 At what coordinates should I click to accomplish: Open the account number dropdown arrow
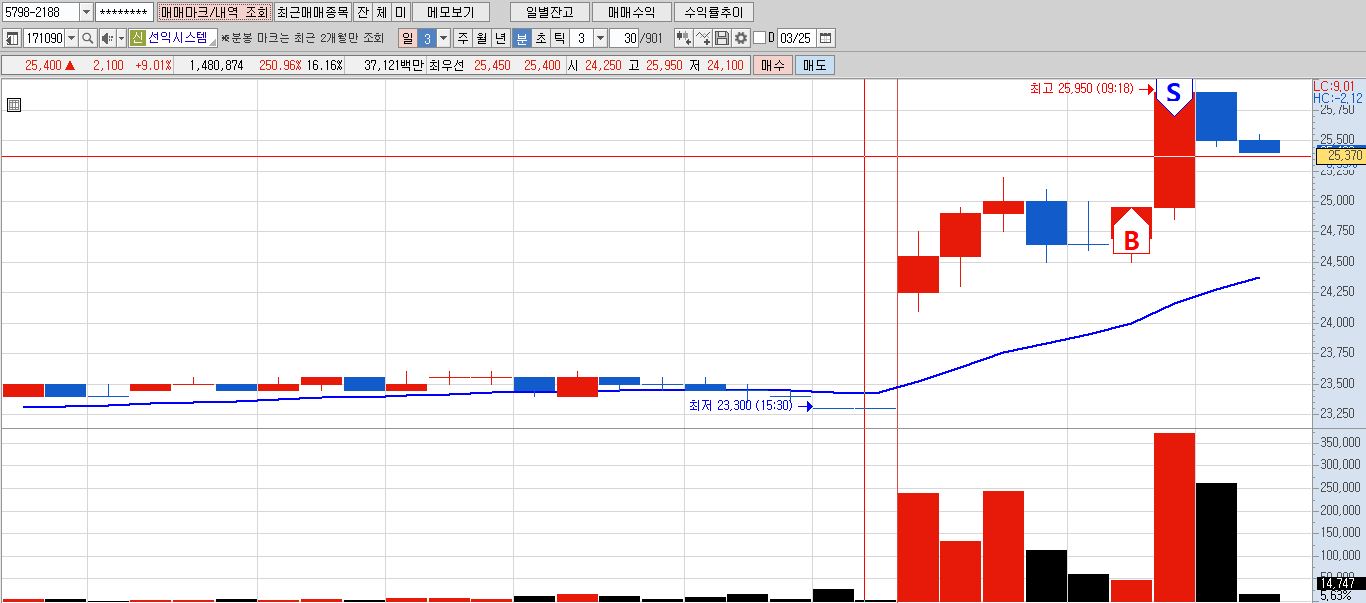[85, 12]
